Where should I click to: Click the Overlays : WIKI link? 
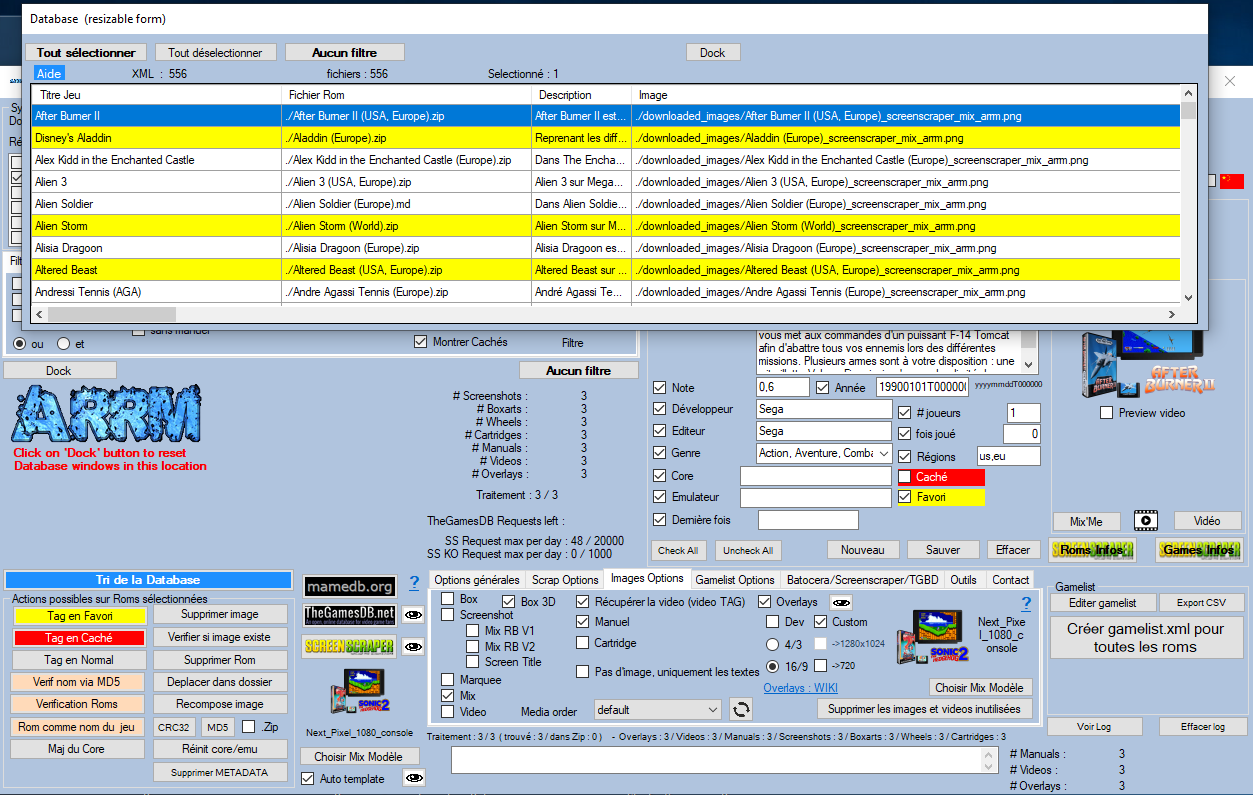800,688
